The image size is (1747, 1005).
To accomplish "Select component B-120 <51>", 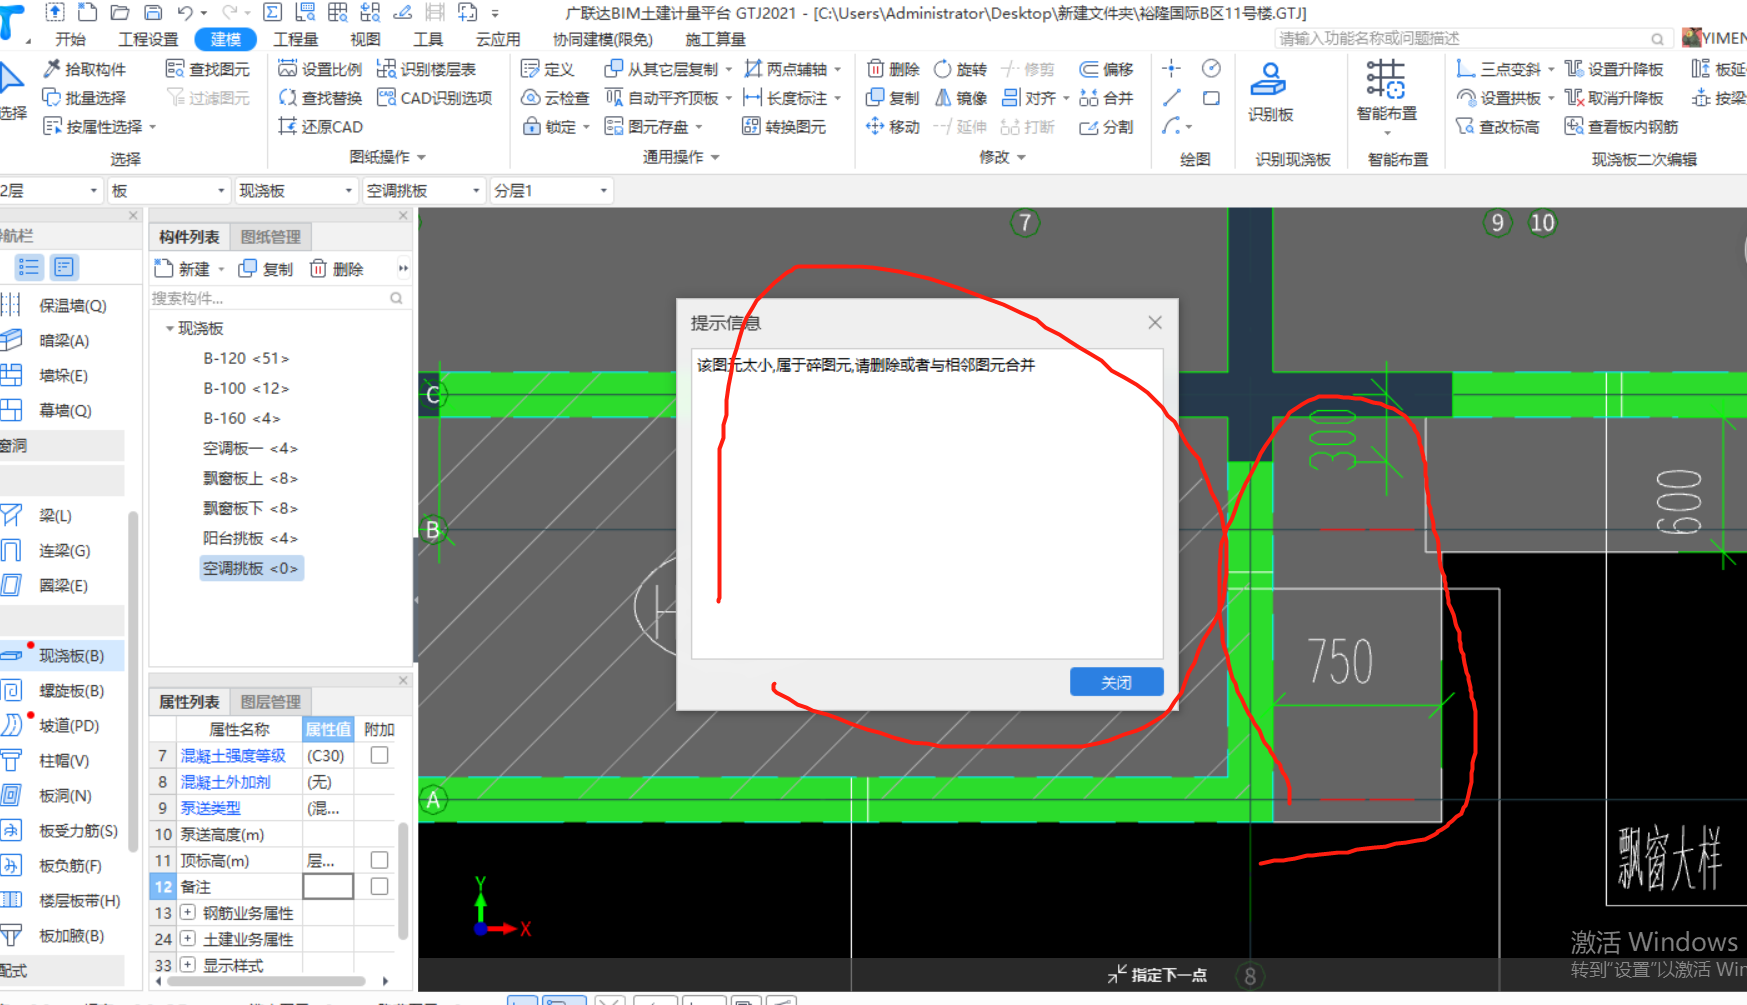I will [x=246, y=358].
